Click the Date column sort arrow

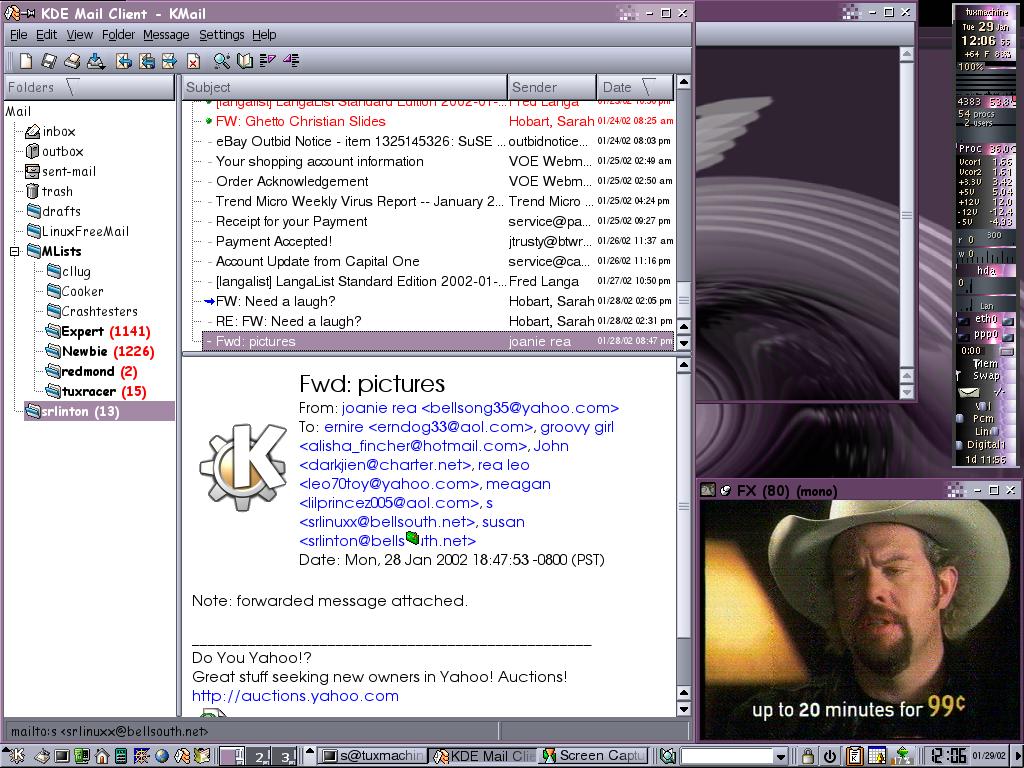648,87
